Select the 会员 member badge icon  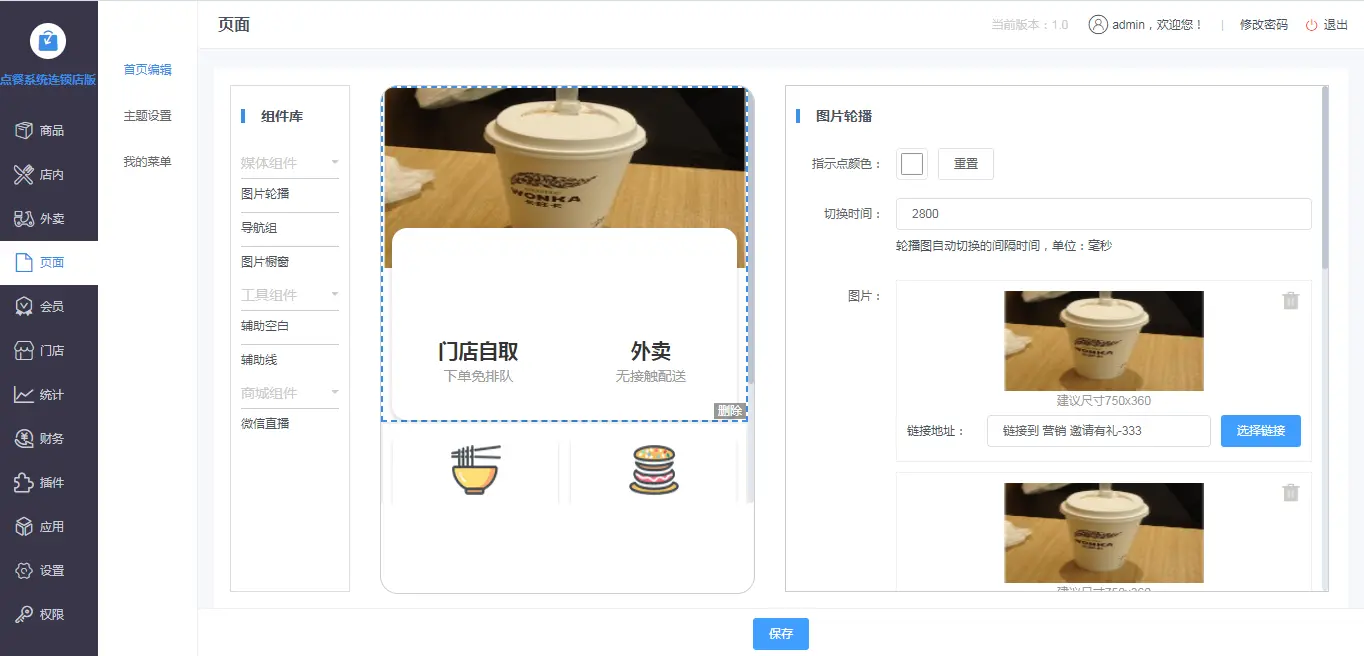click(x=24, y=307)
